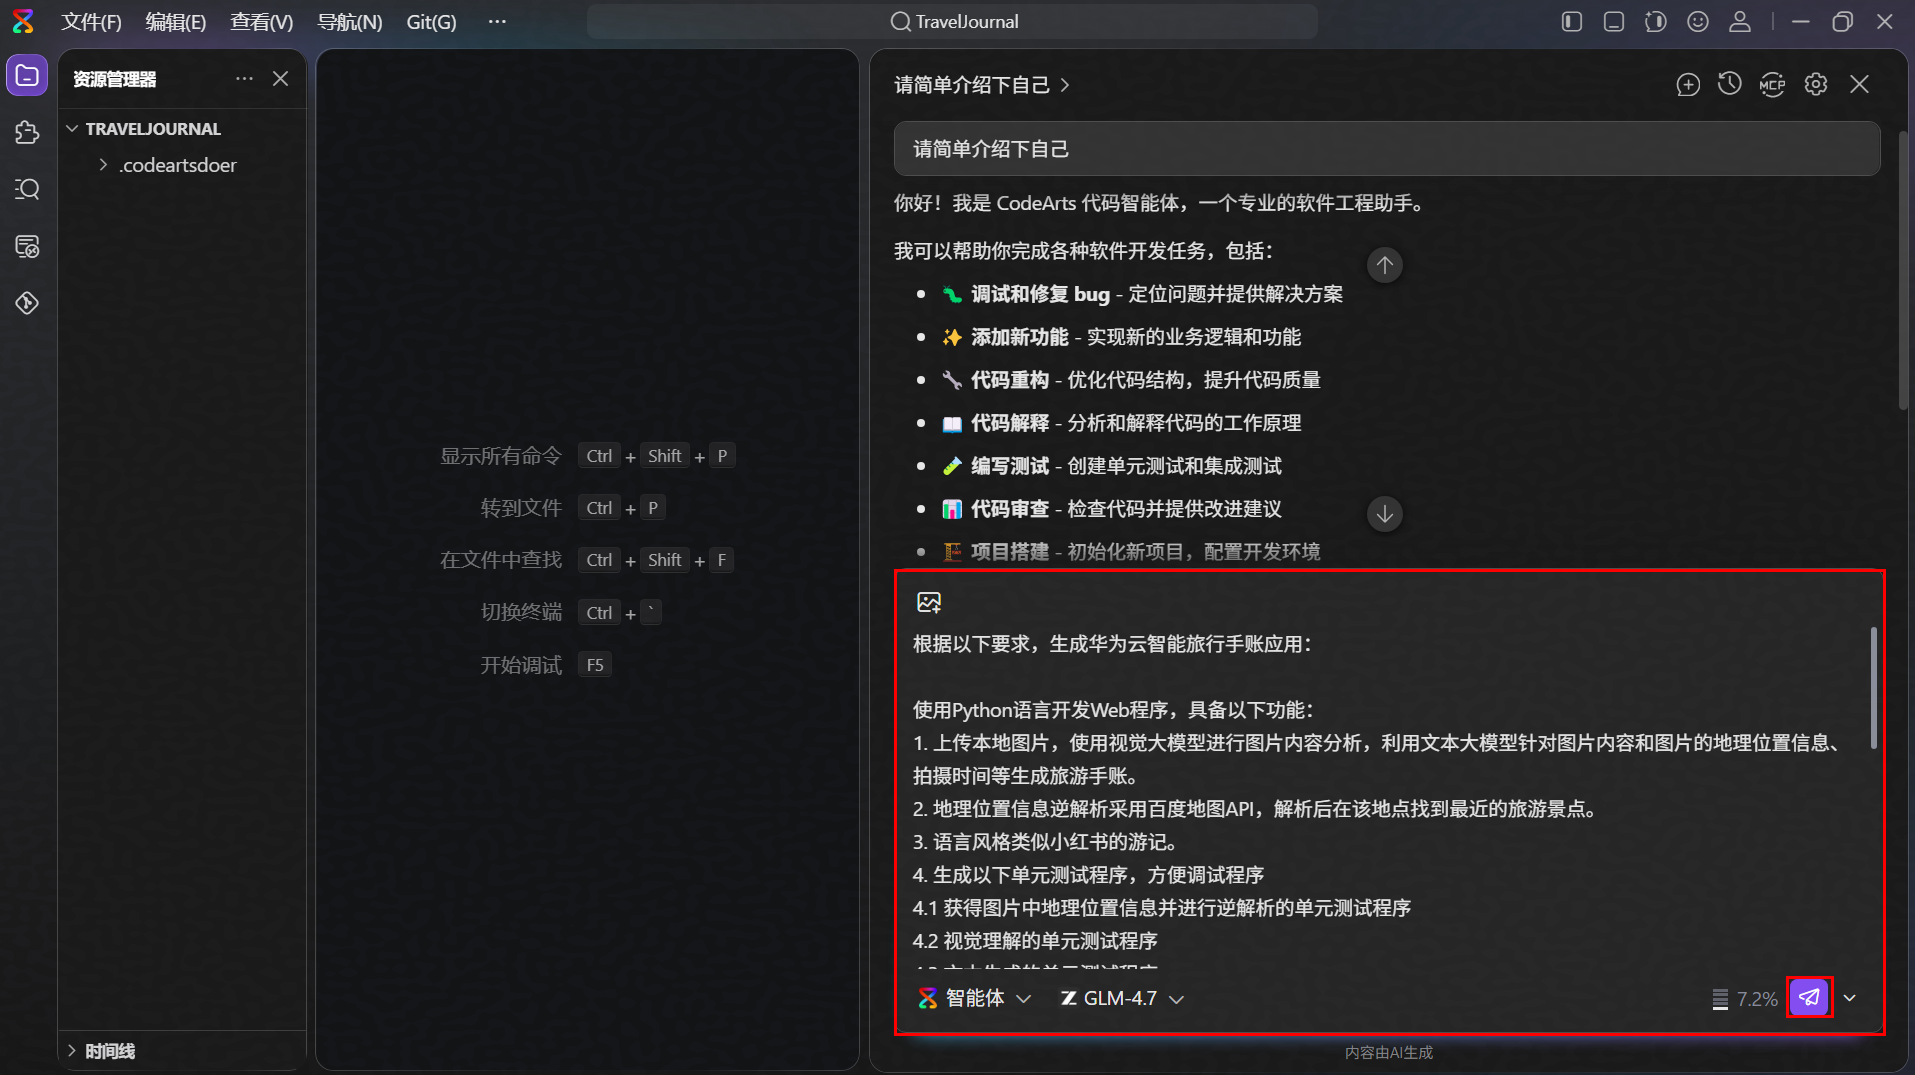The image size is (1915, 1075).
Task: Click the image attach icon in the chat input
Action: point(929,602)
